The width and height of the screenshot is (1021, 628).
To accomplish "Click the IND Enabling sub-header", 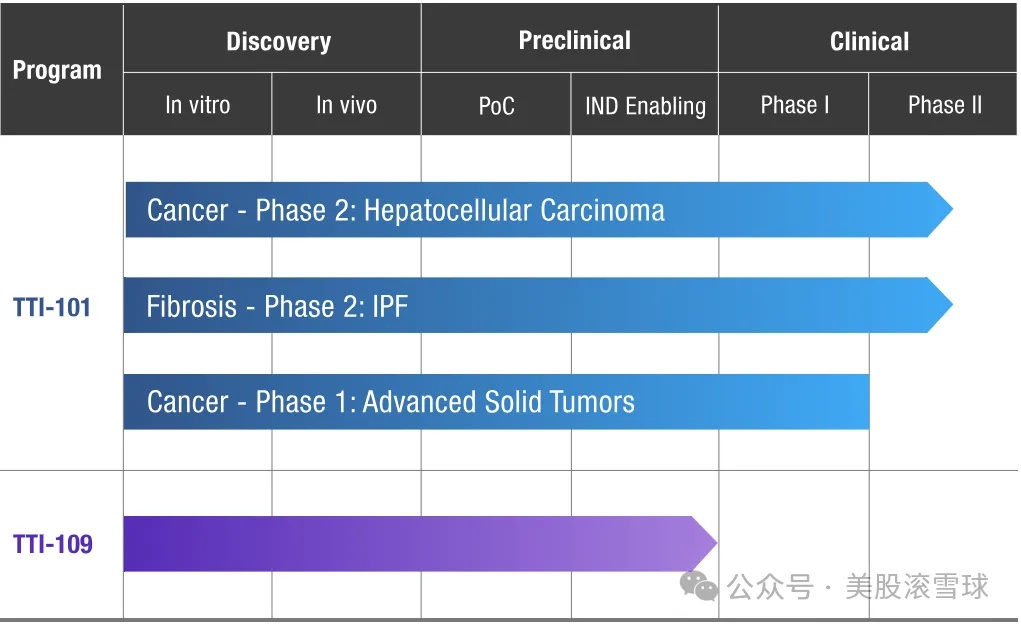I will tap(645, 106).
